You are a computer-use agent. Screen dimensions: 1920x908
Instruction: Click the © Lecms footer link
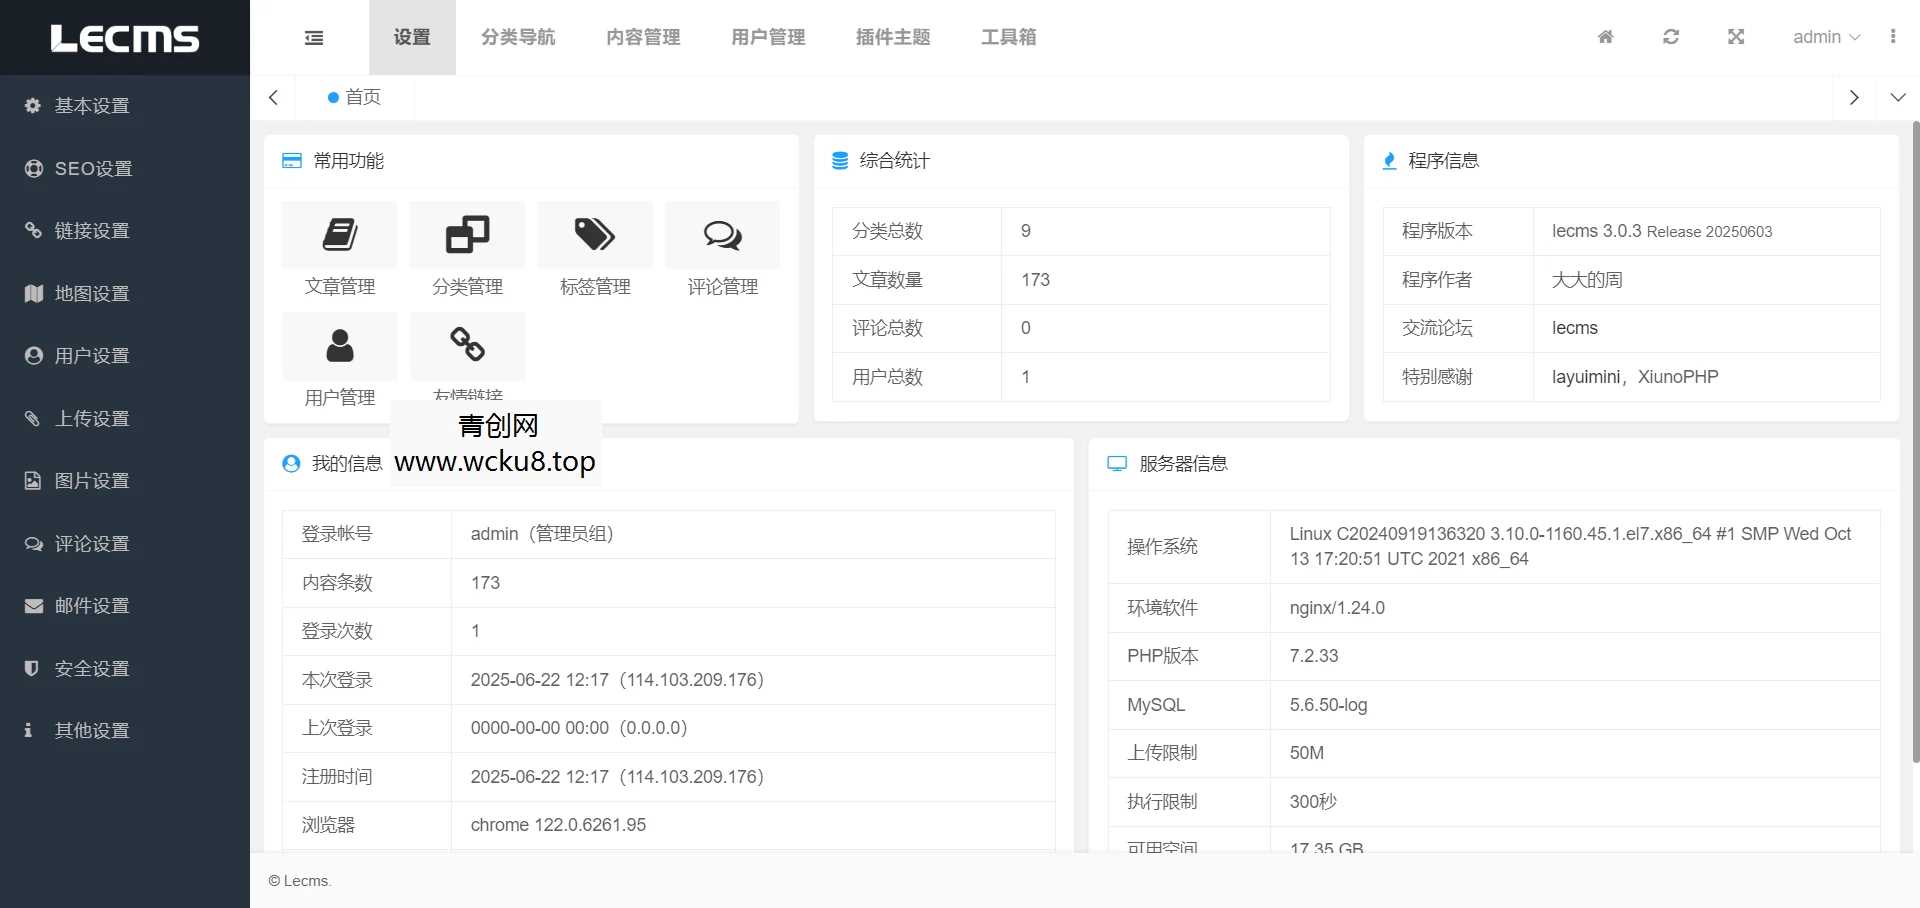298,881
